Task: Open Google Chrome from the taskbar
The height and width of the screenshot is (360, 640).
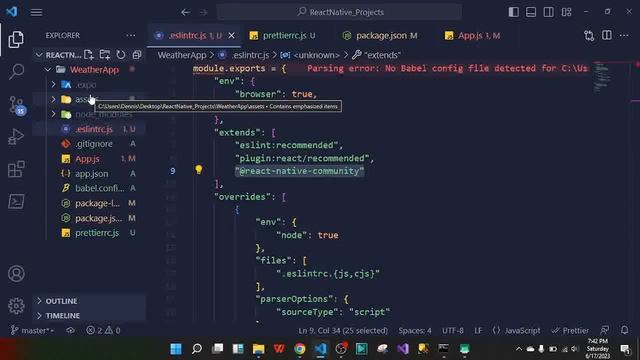Action: click(300, 349)
